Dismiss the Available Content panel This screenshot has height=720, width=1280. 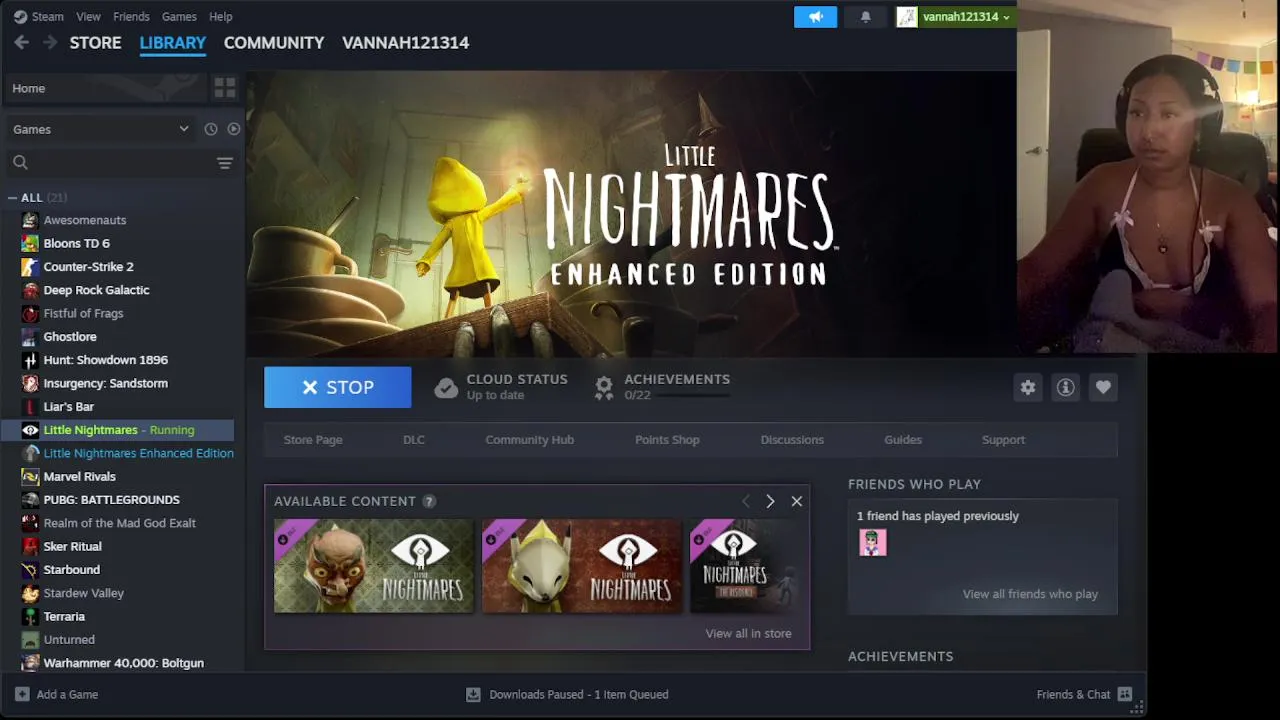tap(797, 501)
